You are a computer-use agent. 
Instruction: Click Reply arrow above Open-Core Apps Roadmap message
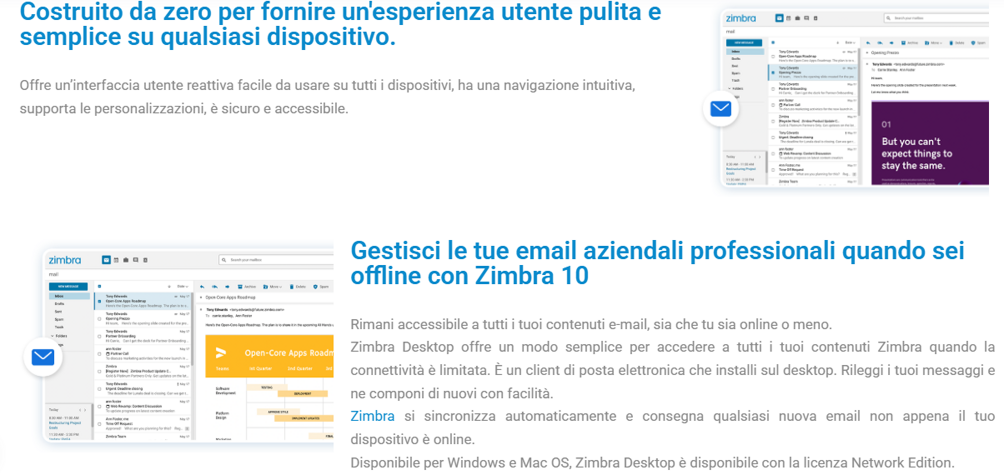click(202, 287)
